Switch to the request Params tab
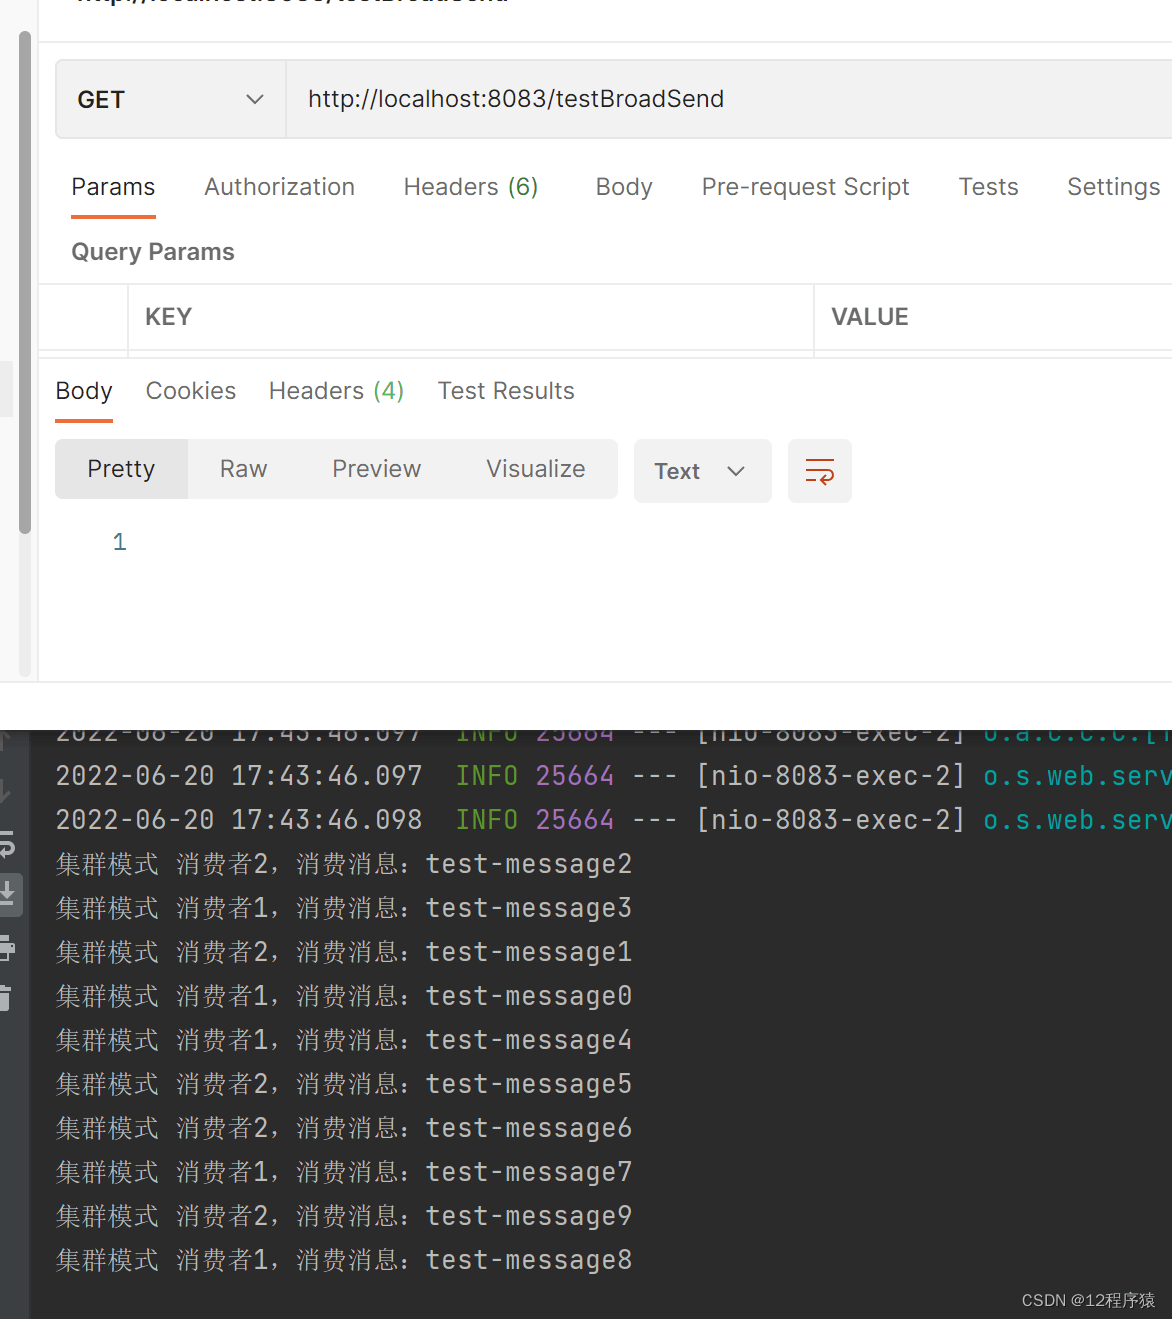 (x=113, y=187)
